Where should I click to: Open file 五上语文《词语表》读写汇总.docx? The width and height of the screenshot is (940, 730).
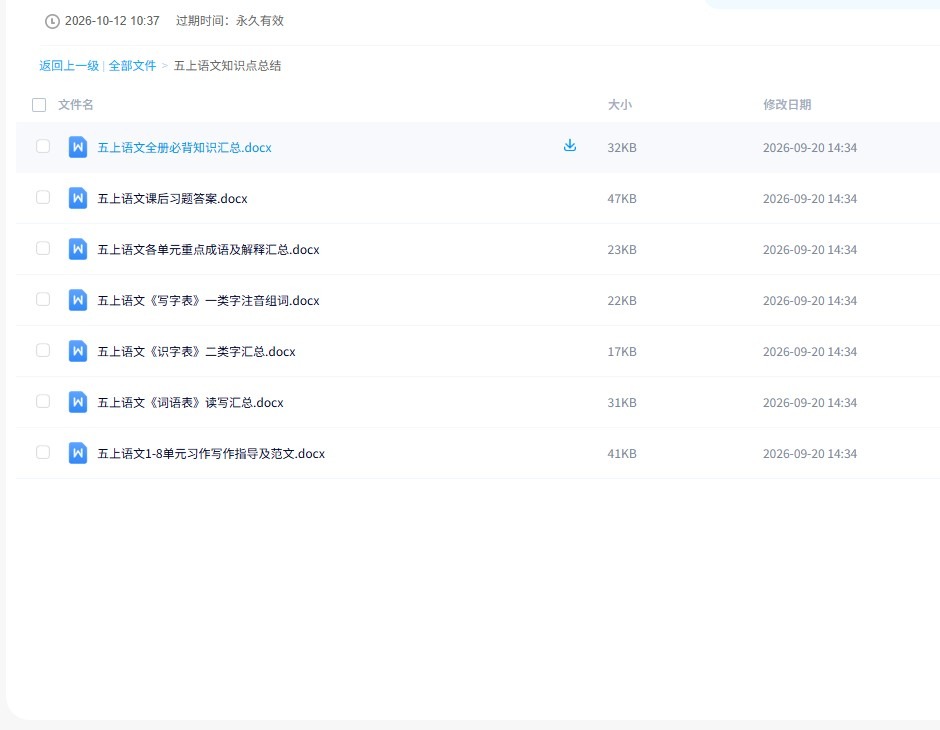pos(191,402)
